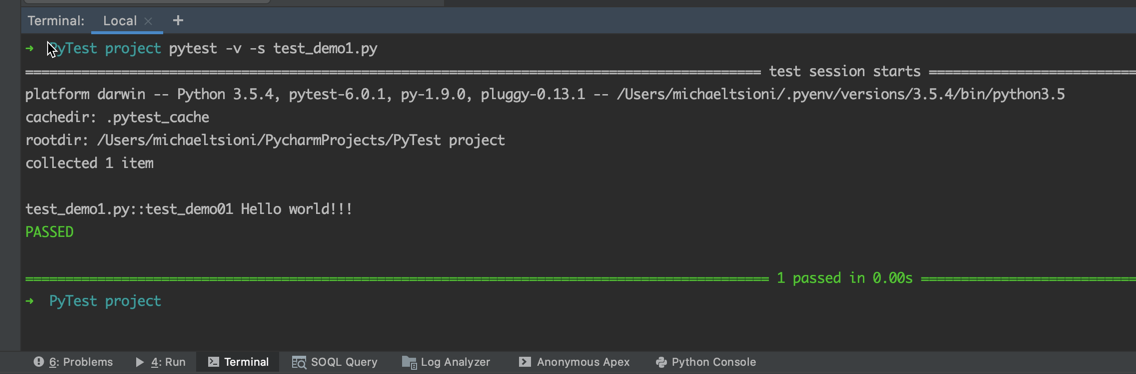Select the Local terminal tab

pyautogui.click(x=120, y=20)
